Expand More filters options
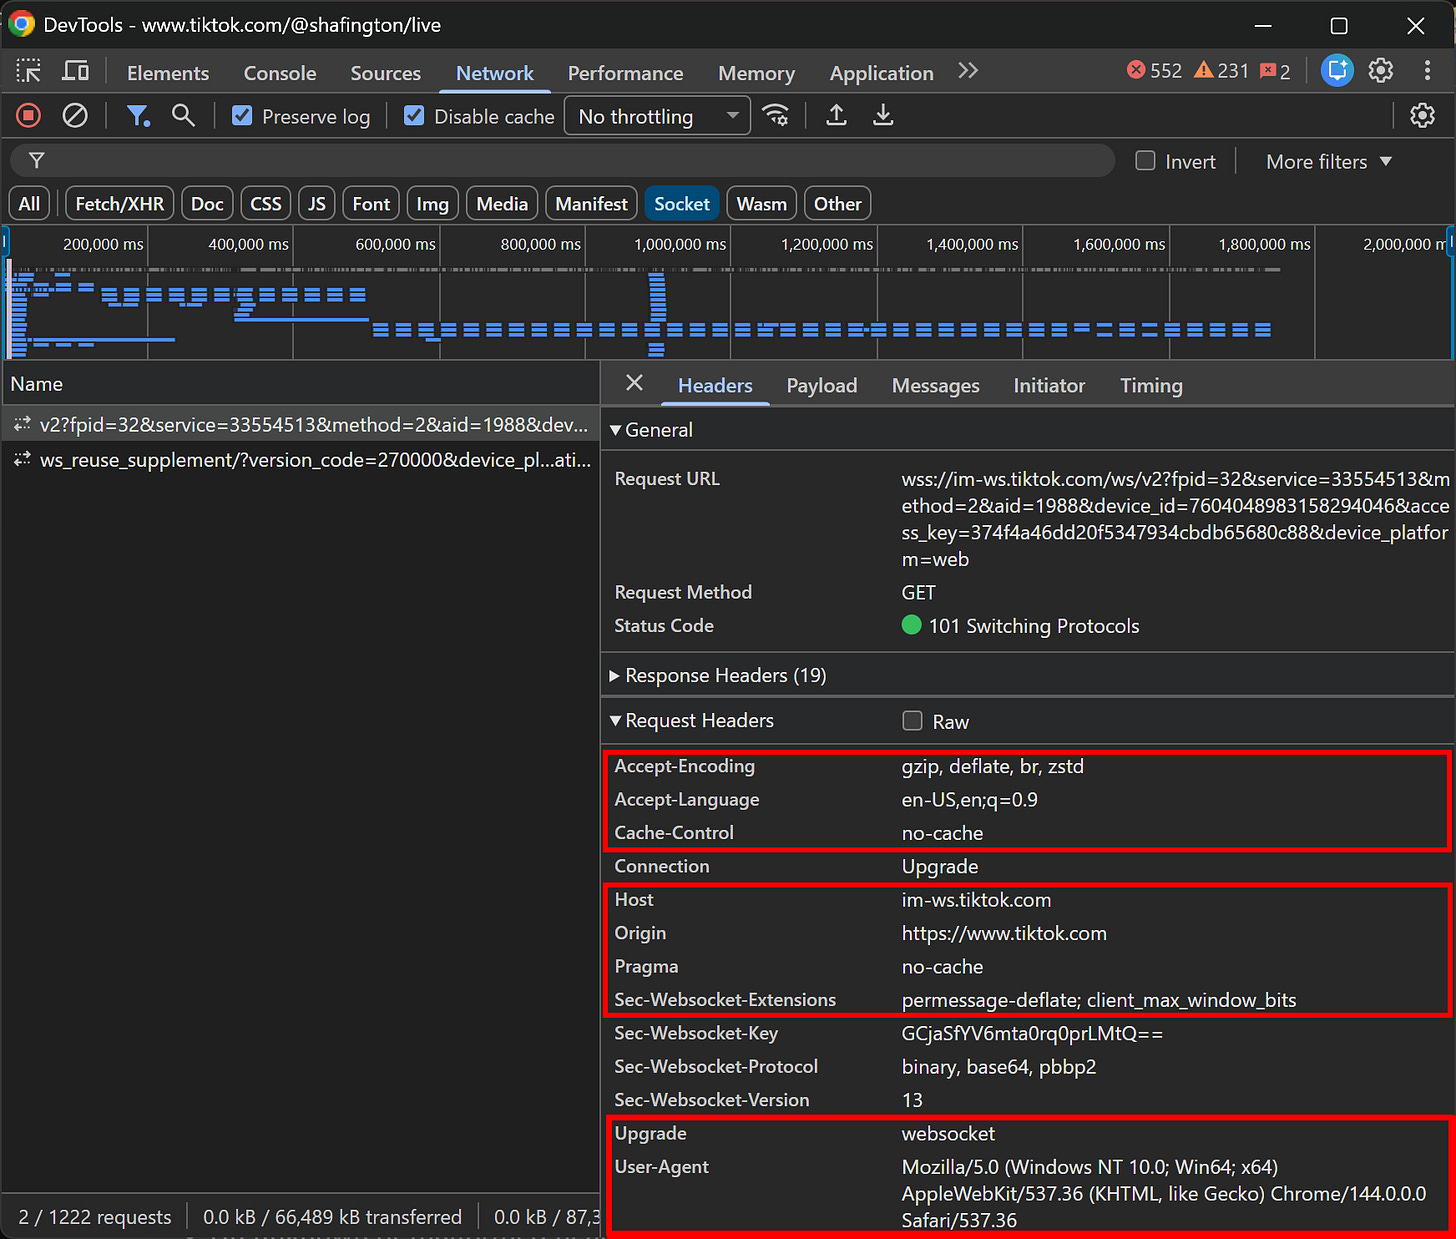This screenshot has width=1456, height=1239. click(x=1327, y=161)
